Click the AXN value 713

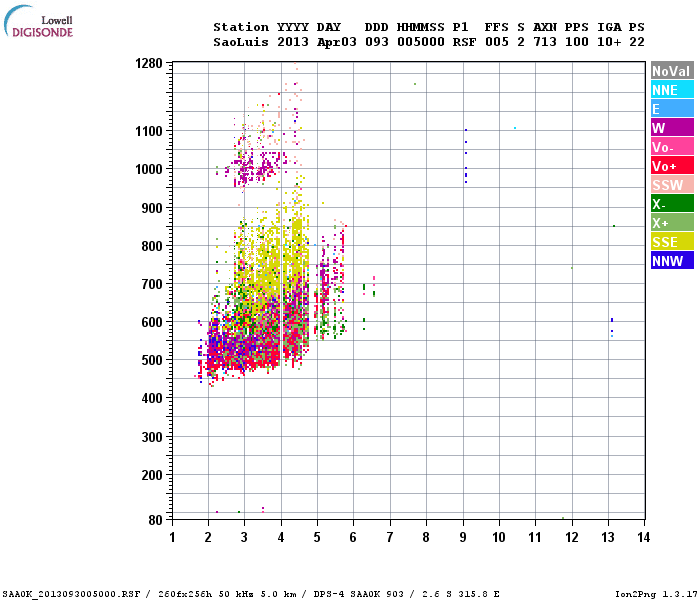tap(545, 42)
